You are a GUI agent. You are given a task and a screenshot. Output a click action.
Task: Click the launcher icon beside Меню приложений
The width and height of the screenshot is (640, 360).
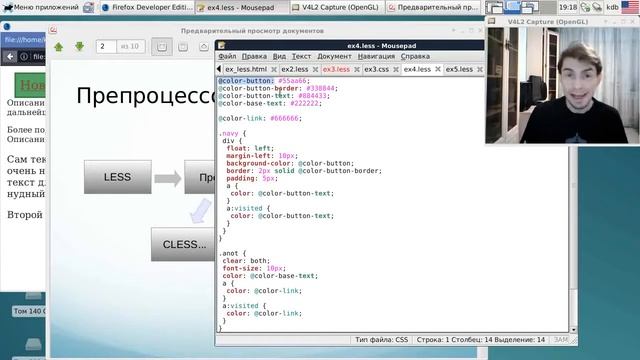(x=89, y=7)
